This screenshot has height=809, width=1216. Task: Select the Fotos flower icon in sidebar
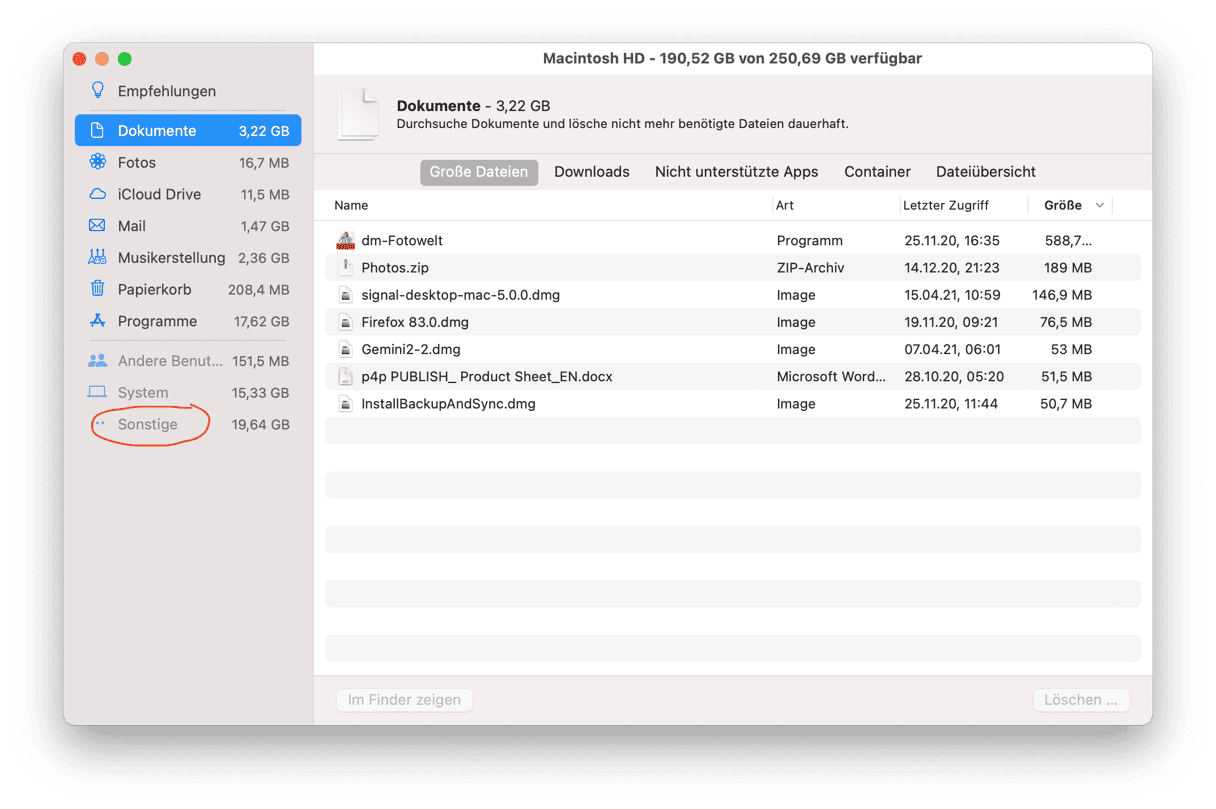pyautogui.click(x=97, y=162)
